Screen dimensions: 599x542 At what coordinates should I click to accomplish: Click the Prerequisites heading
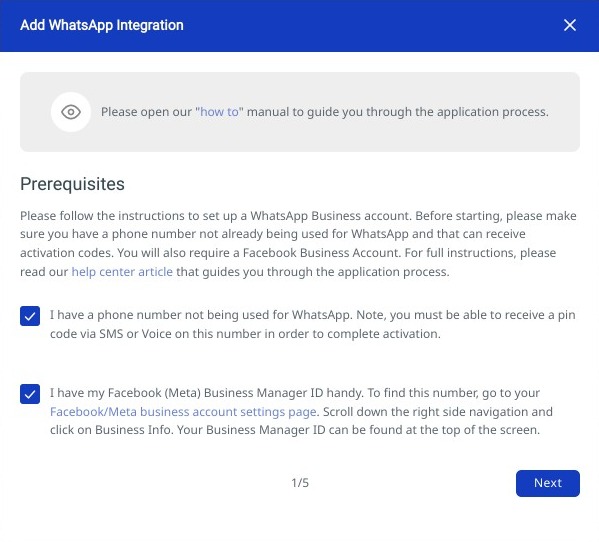(72, 184)
